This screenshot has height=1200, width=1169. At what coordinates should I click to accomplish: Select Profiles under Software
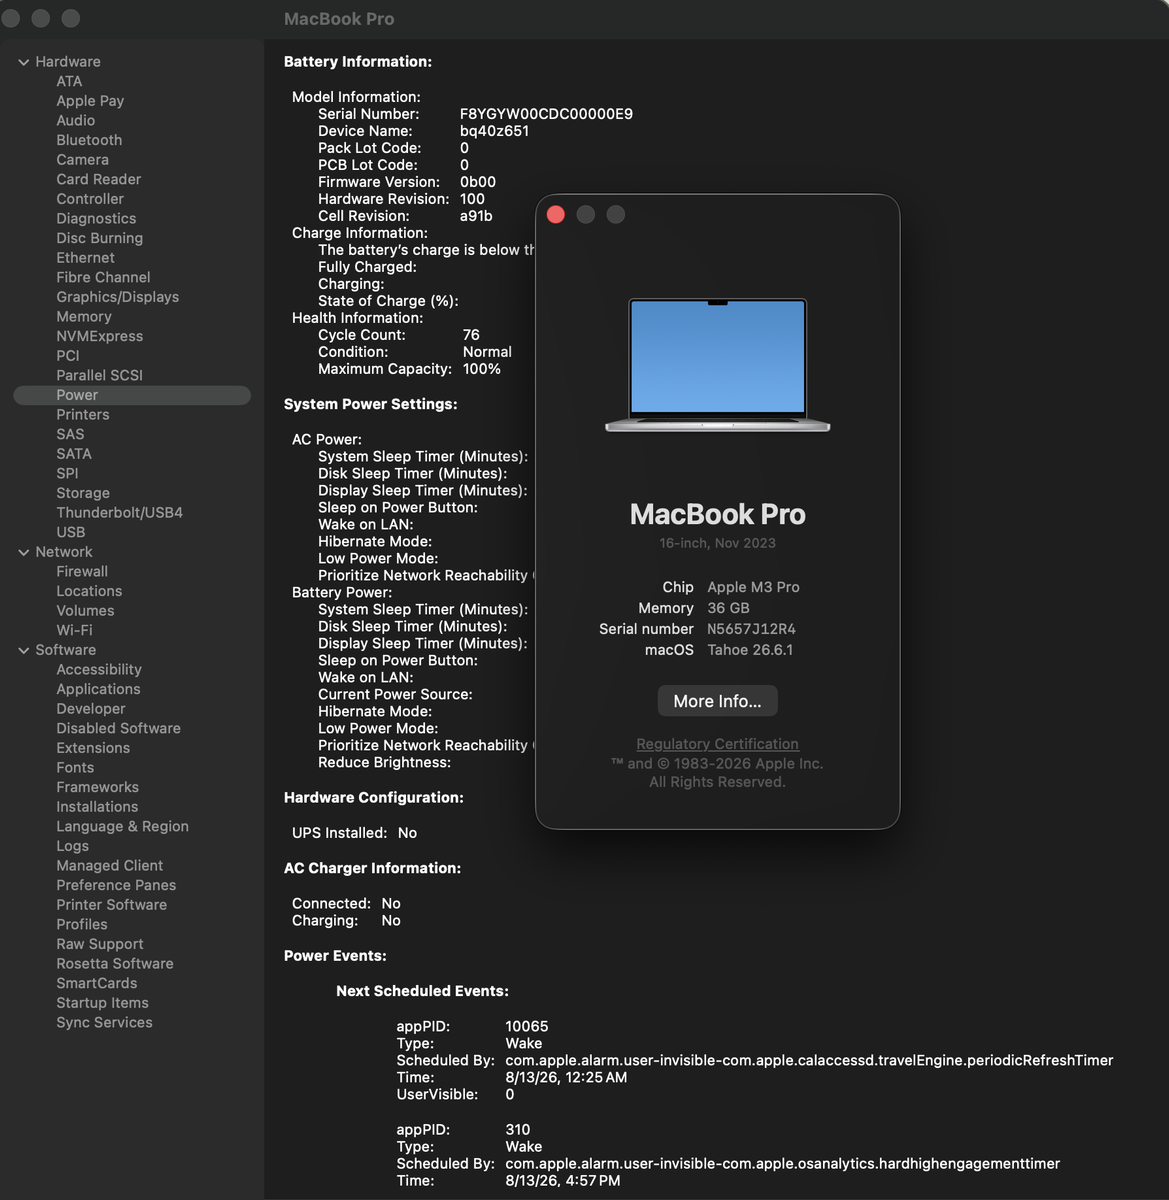coord(82,924)
